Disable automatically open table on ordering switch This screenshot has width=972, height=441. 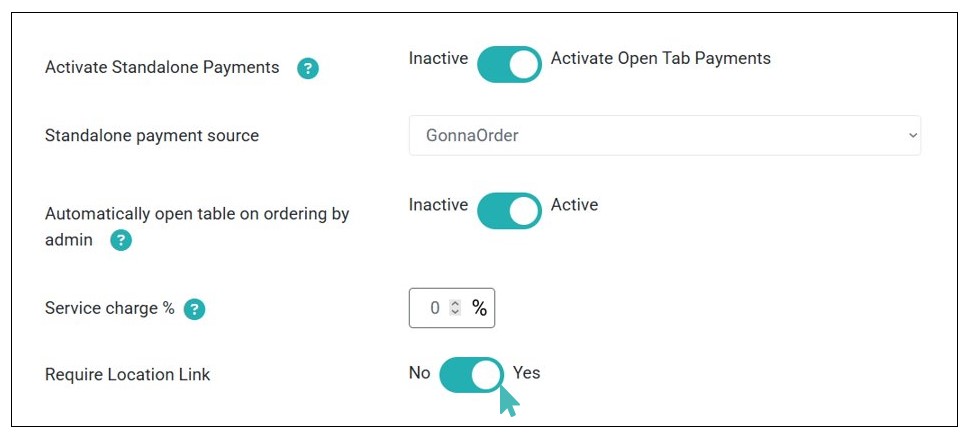pyautogui.click(x=509, y=210)
